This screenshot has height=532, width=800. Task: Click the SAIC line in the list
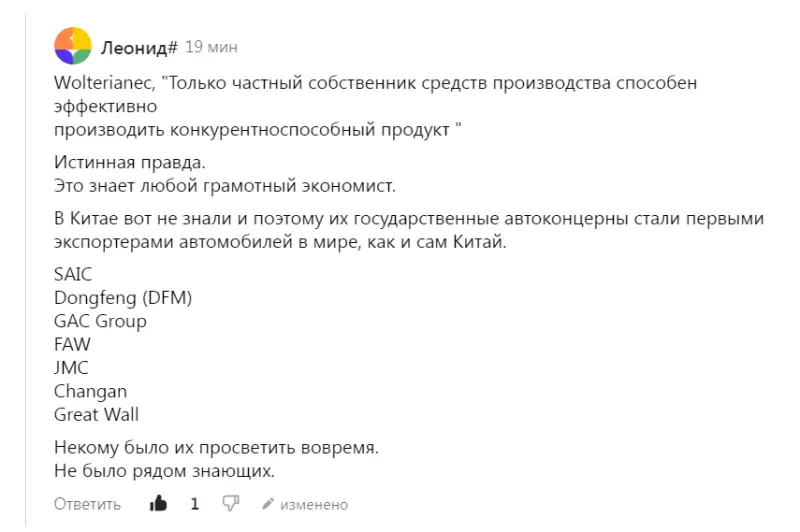point(73,275)
